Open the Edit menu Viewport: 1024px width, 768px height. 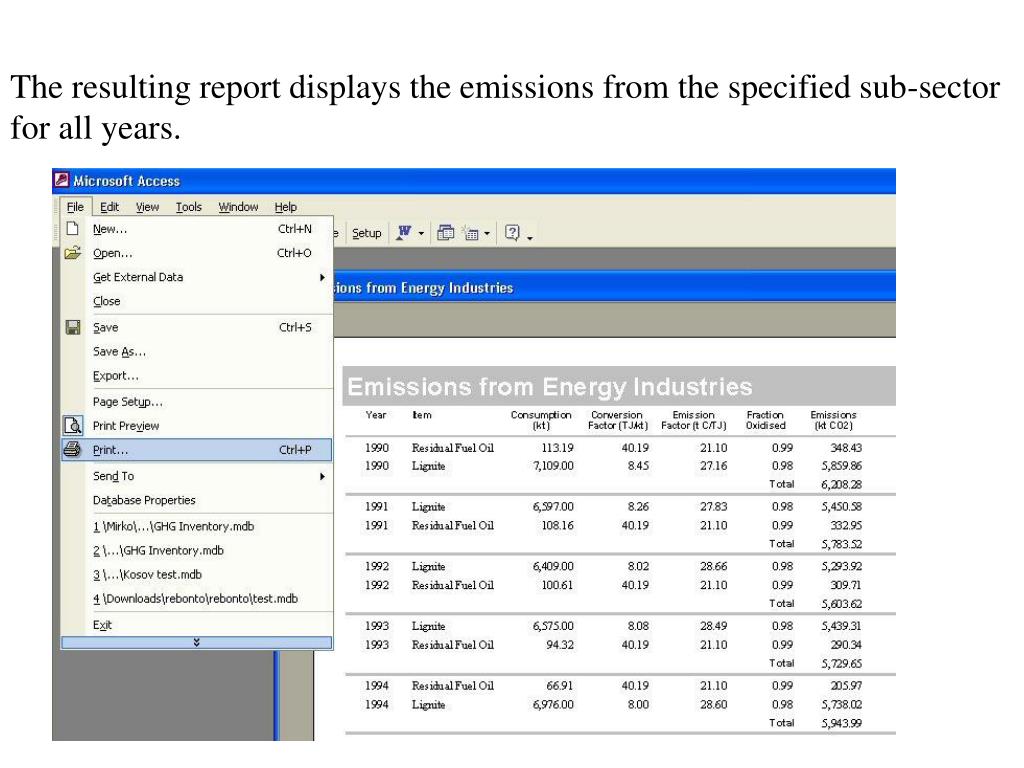pyautogui.click(x=109, y=207)
